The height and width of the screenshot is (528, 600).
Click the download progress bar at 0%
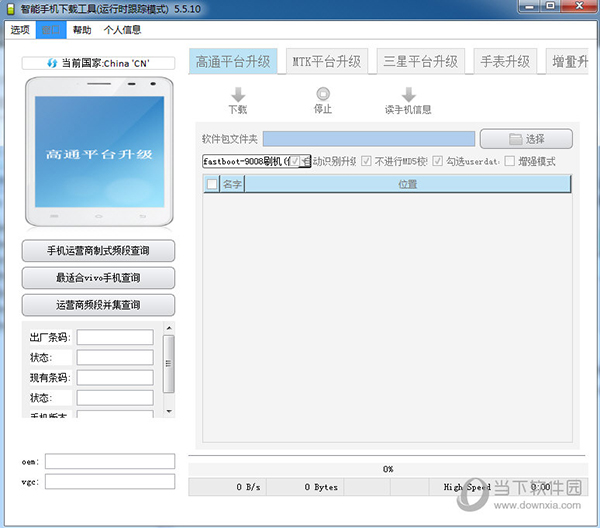(x=387, y=468)
